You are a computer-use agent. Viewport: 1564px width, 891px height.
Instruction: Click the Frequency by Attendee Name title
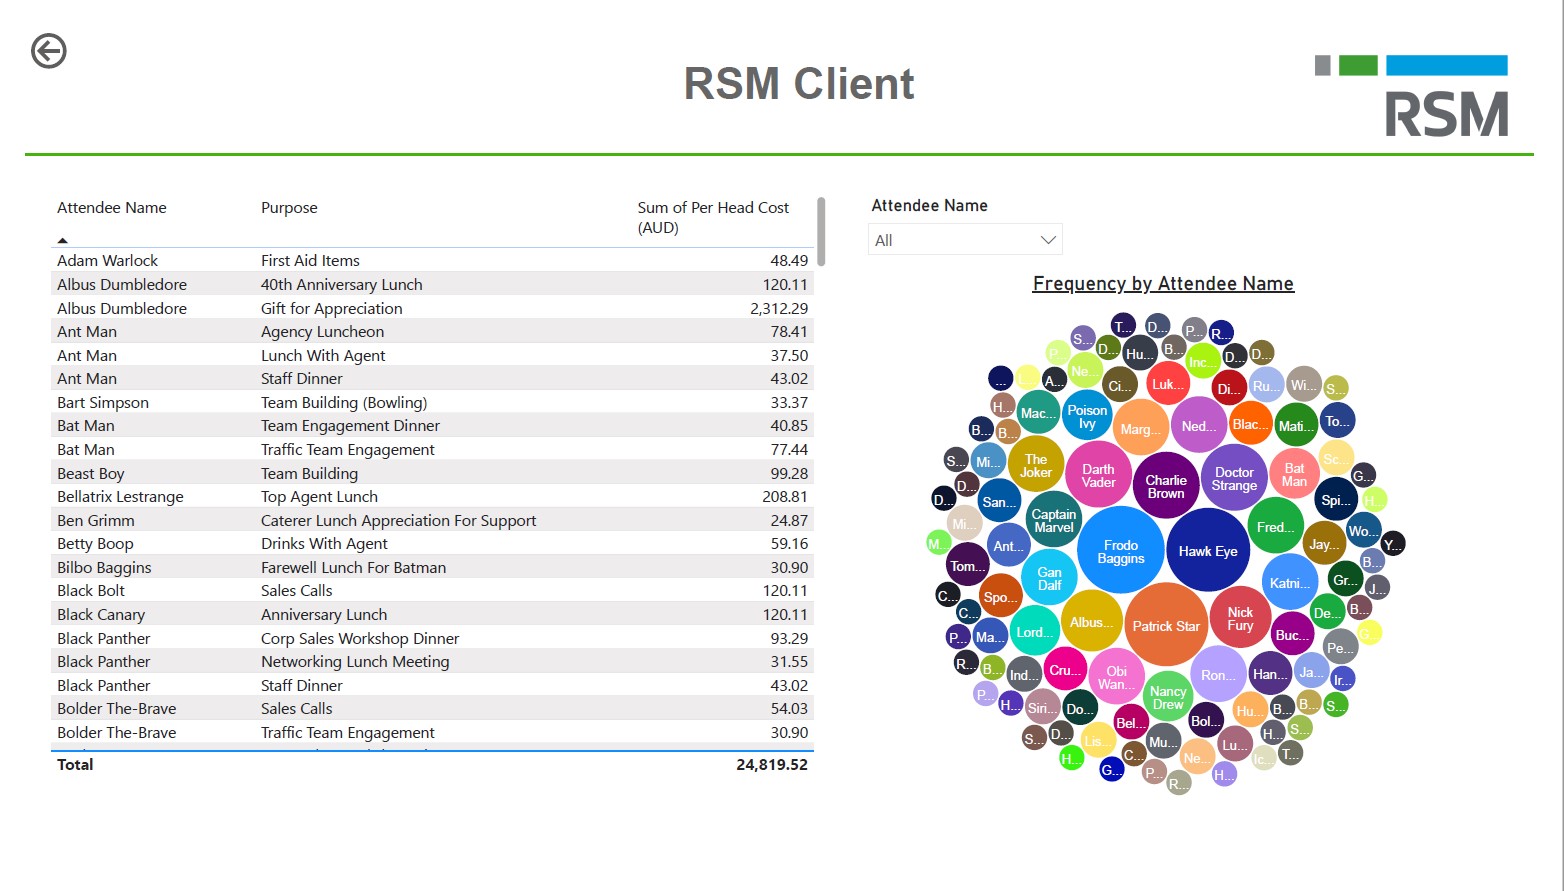1162,284
